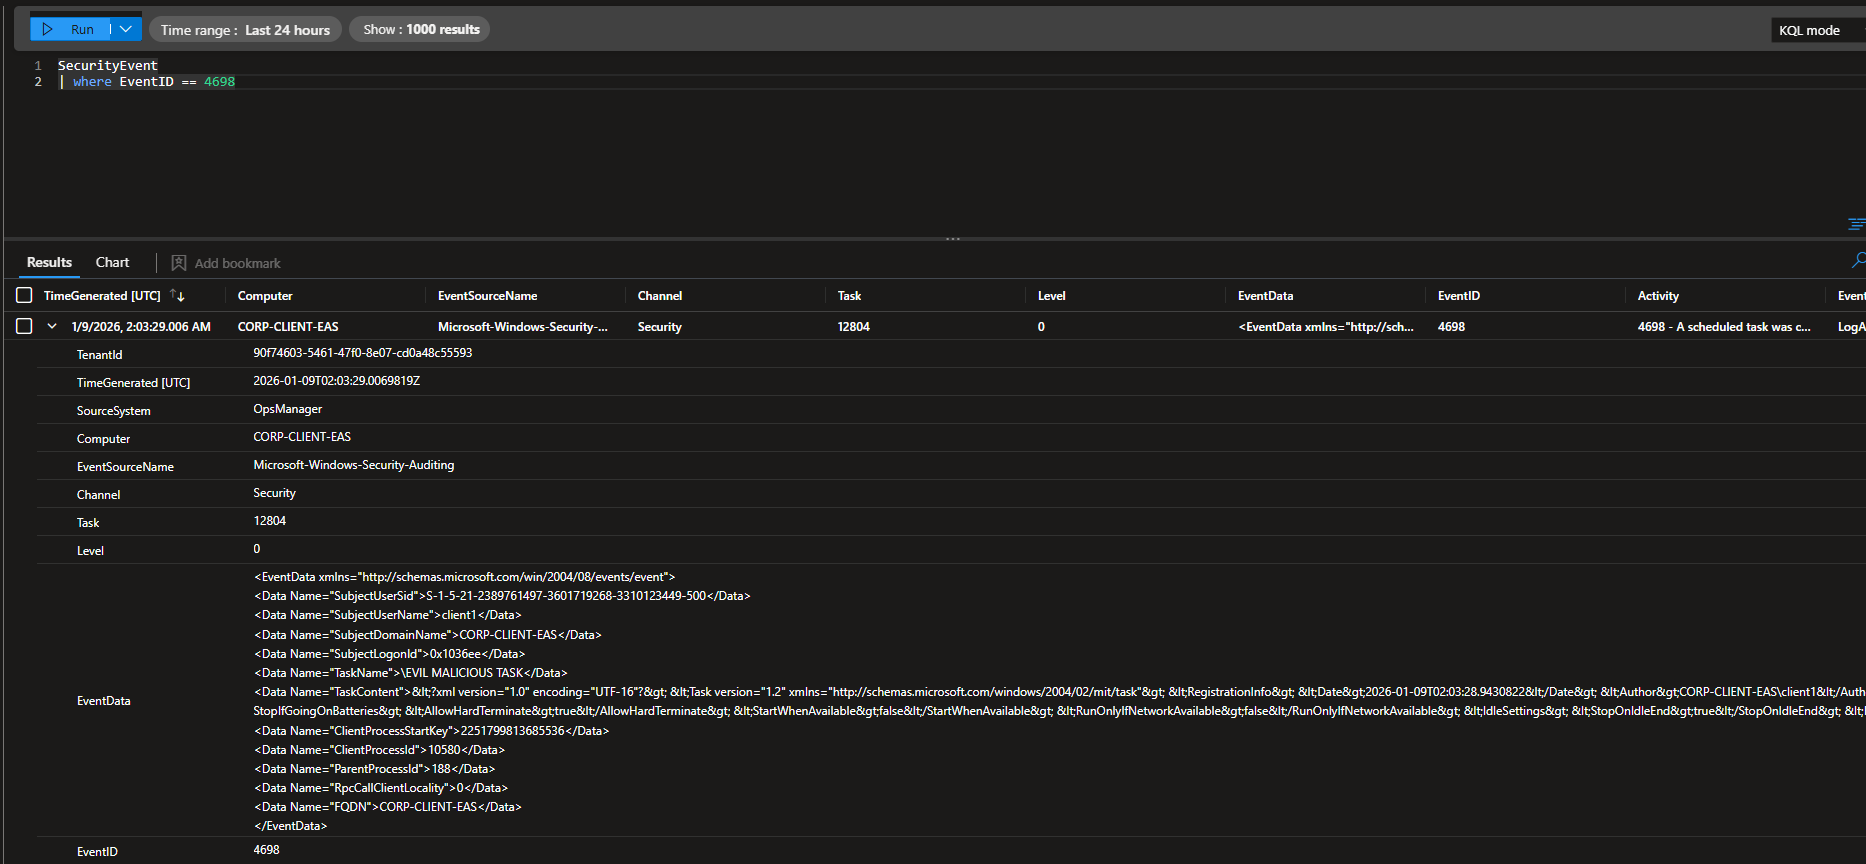Open the Show 1000 results limit
Image resolution: width=1866 pixels, height=864 pixels.
point(420,30)
